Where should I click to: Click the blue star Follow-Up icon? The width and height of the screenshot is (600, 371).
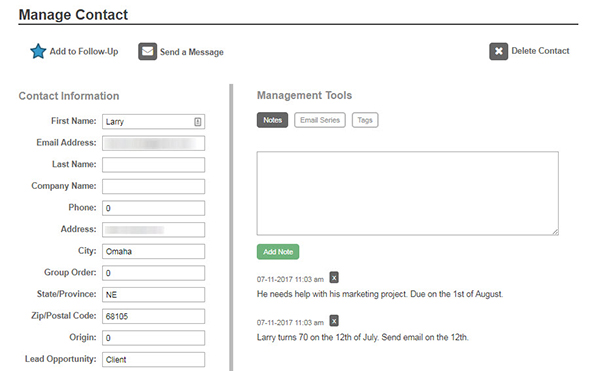[38, 51]
